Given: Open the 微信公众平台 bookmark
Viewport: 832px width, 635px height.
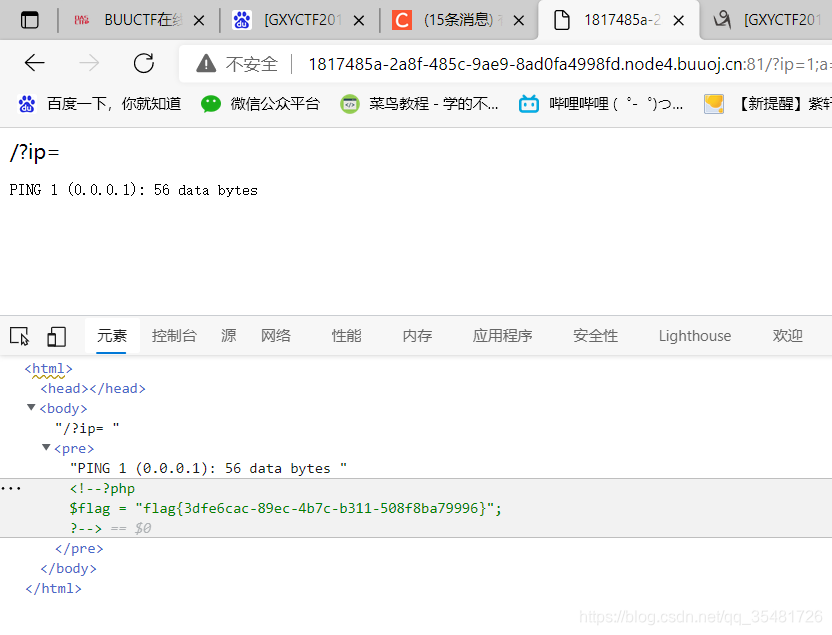Looking at the screenshot, I should [261, 104].
